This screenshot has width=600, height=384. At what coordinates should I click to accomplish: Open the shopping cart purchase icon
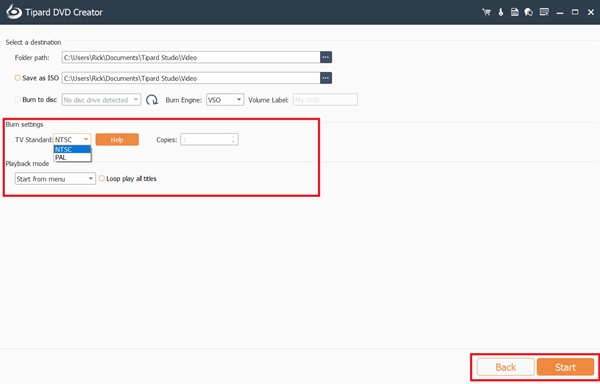pyautogui.click(x=486, y=12)
